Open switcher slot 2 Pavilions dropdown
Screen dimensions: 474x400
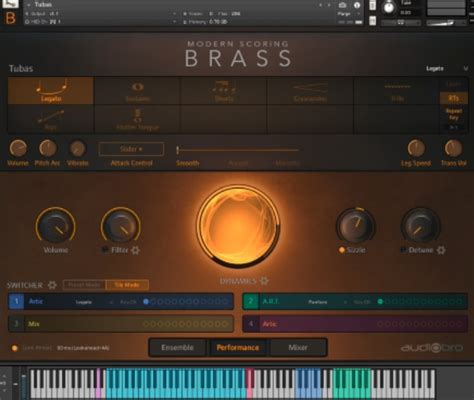point(328,302)
